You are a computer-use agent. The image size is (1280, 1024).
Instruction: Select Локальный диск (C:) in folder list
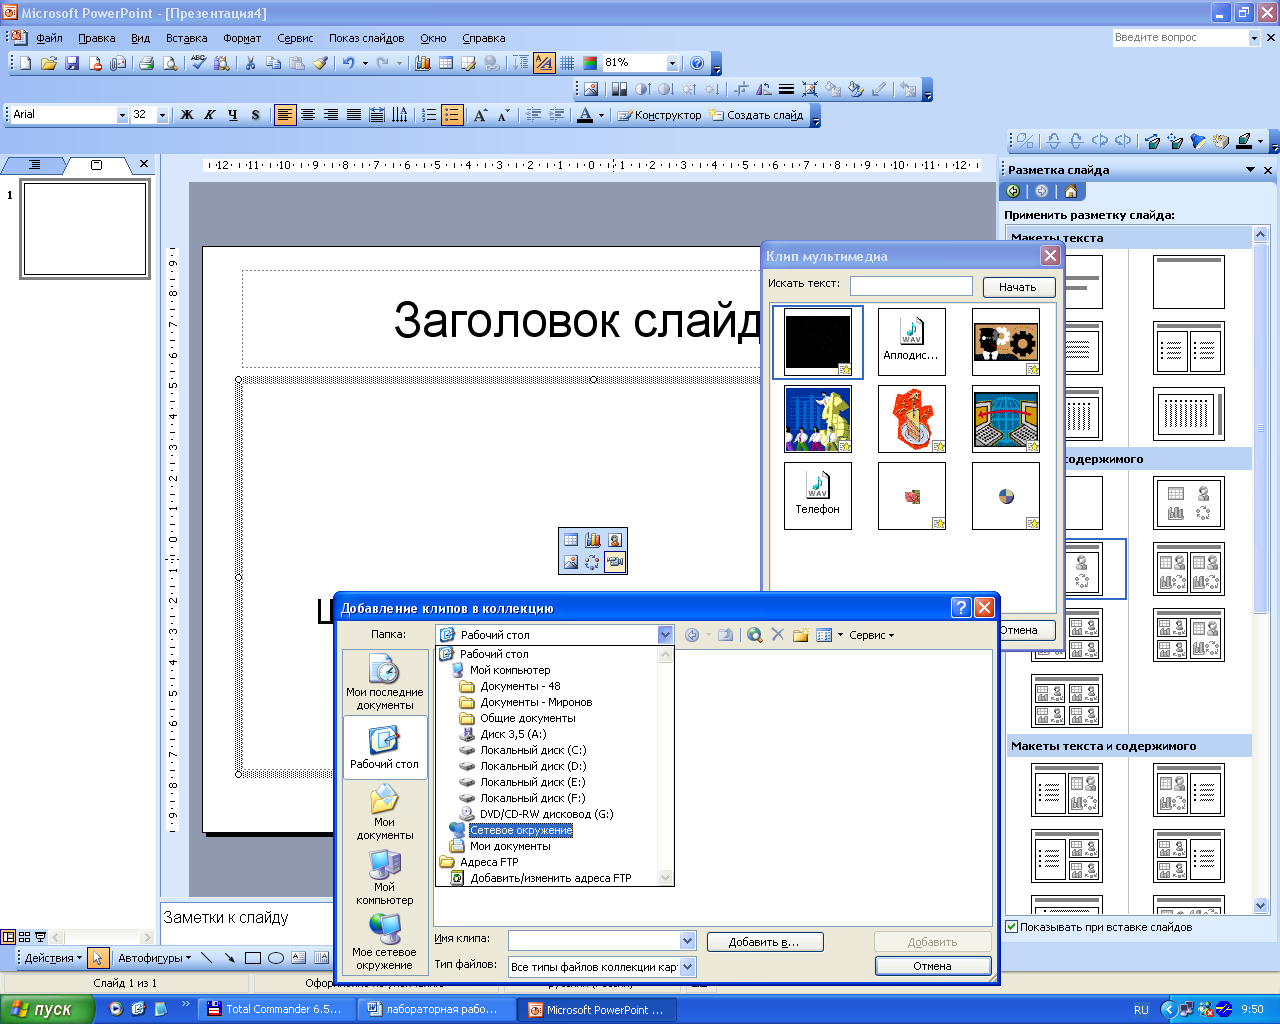(533, 750)
